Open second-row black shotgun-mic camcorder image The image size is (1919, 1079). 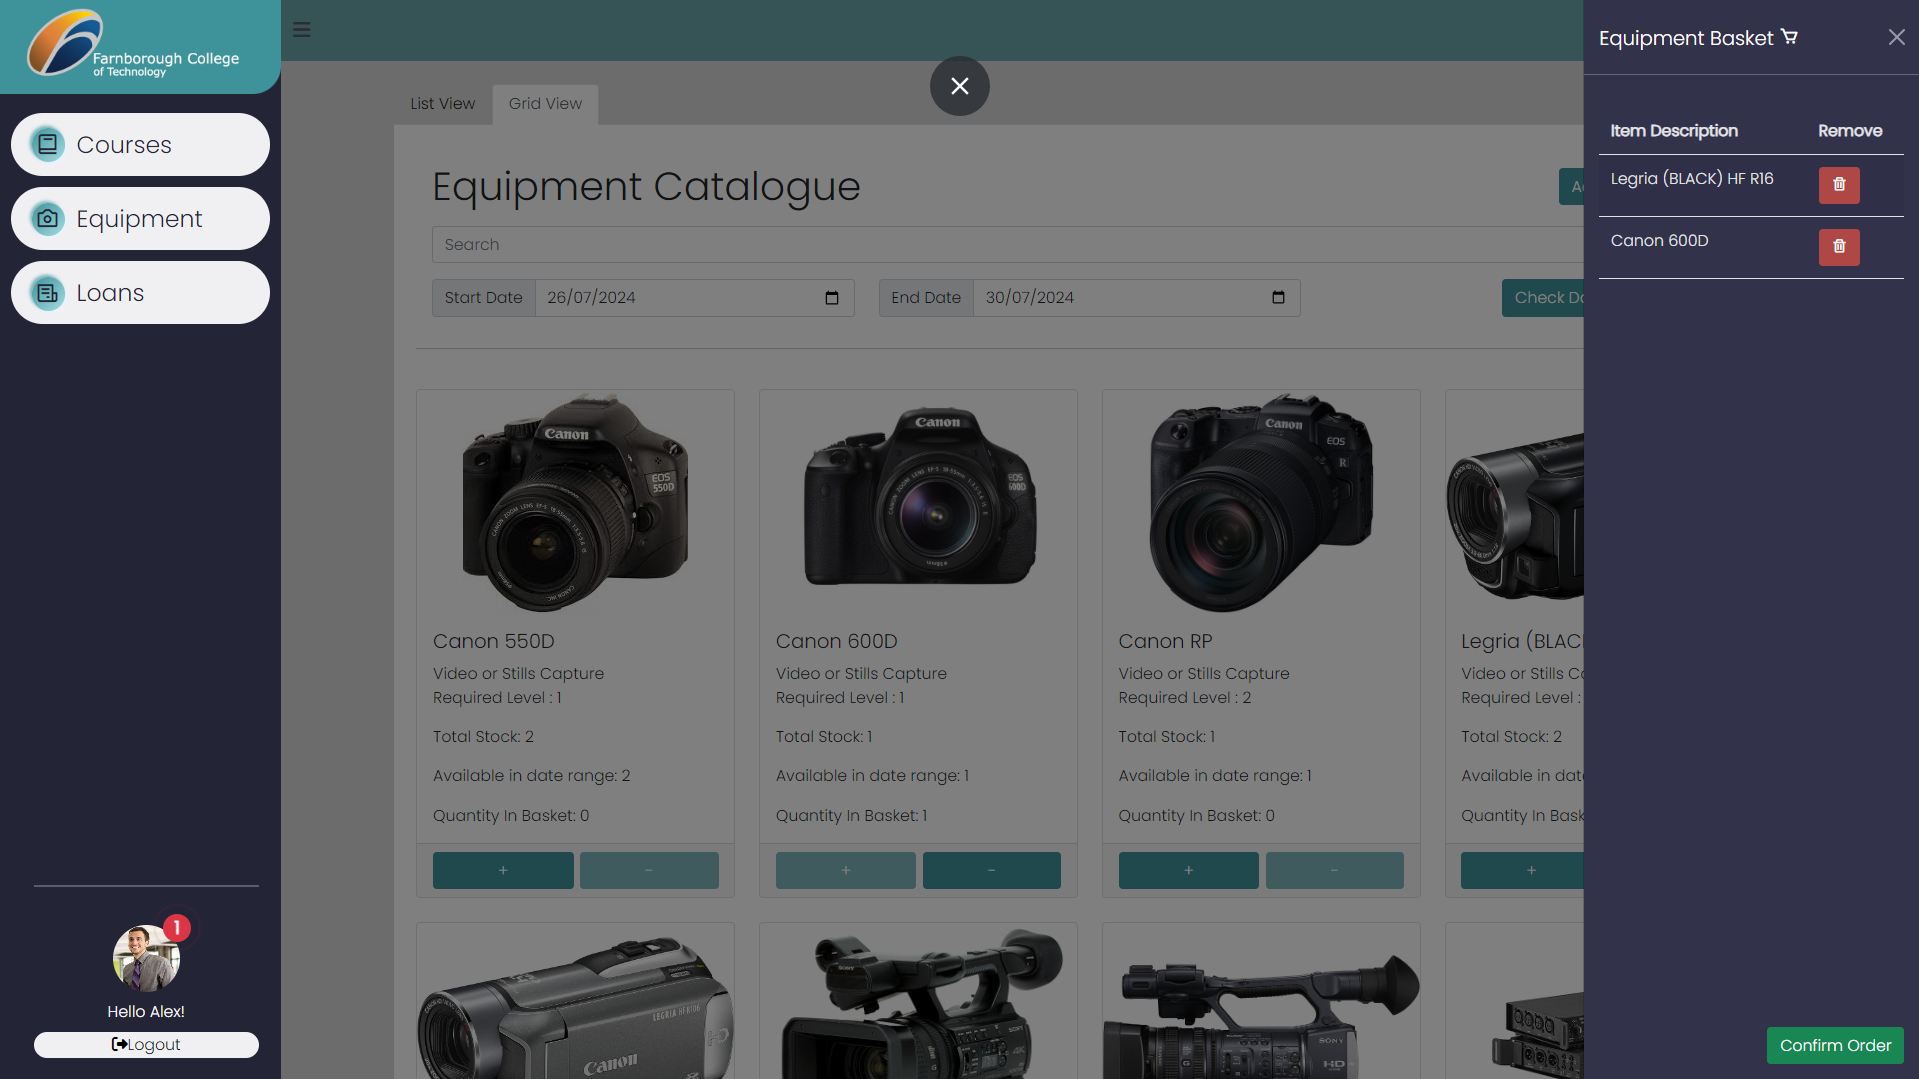pos(918,1005)
